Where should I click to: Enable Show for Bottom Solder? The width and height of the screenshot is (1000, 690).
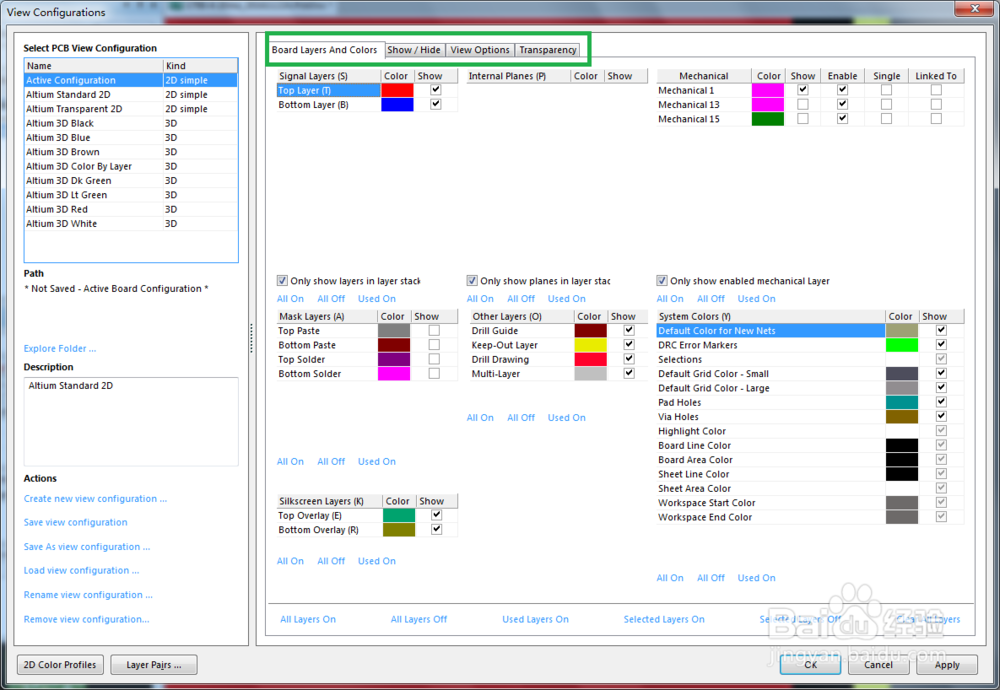click(x=434, y=374)
